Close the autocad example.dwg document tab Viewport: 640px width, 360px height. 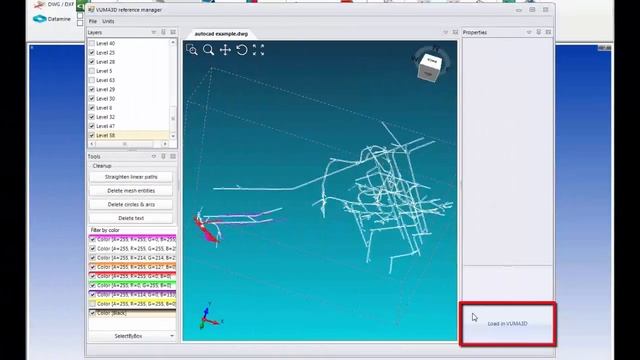click(x=456, y=32)
